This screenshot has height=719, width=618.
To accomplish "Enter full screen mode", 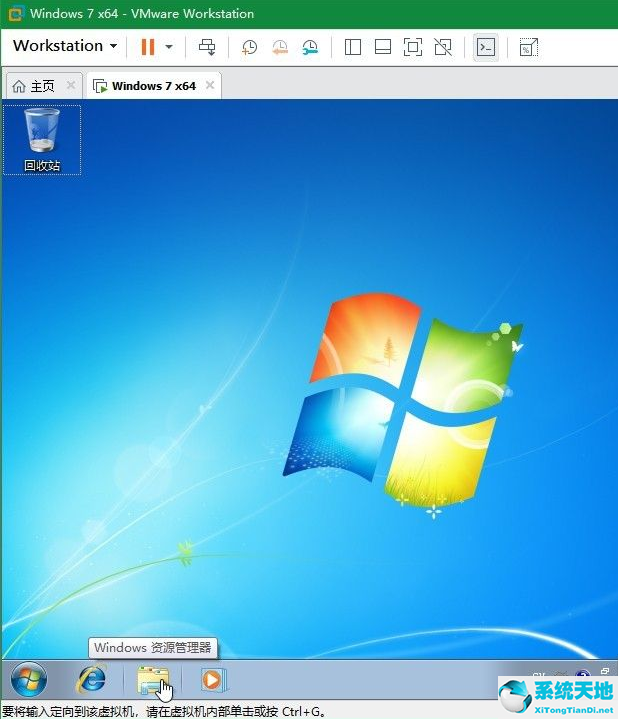I will click(413, 47).
